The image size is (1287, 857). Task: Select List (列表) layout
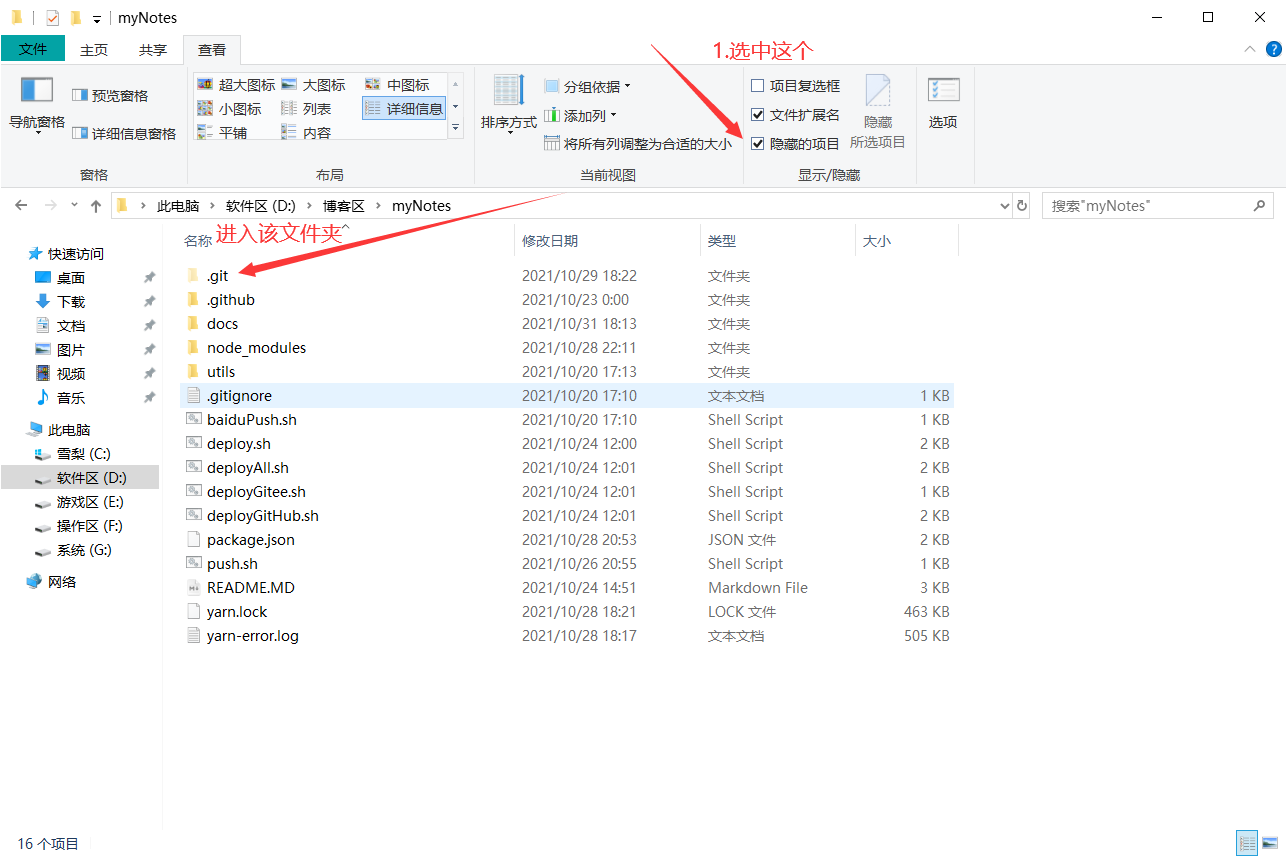[x=307, y=109]
